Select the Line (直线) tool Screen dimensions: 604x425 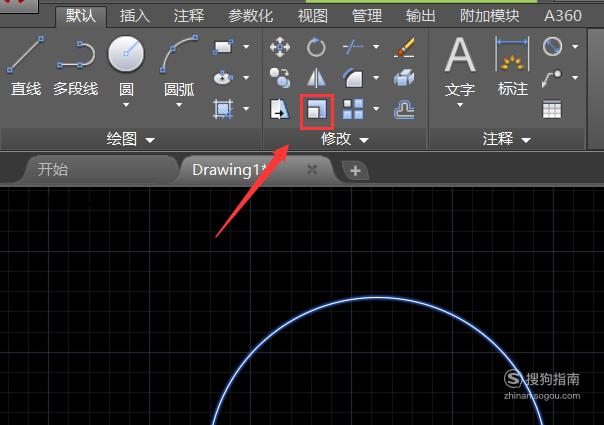coord(26,66)
